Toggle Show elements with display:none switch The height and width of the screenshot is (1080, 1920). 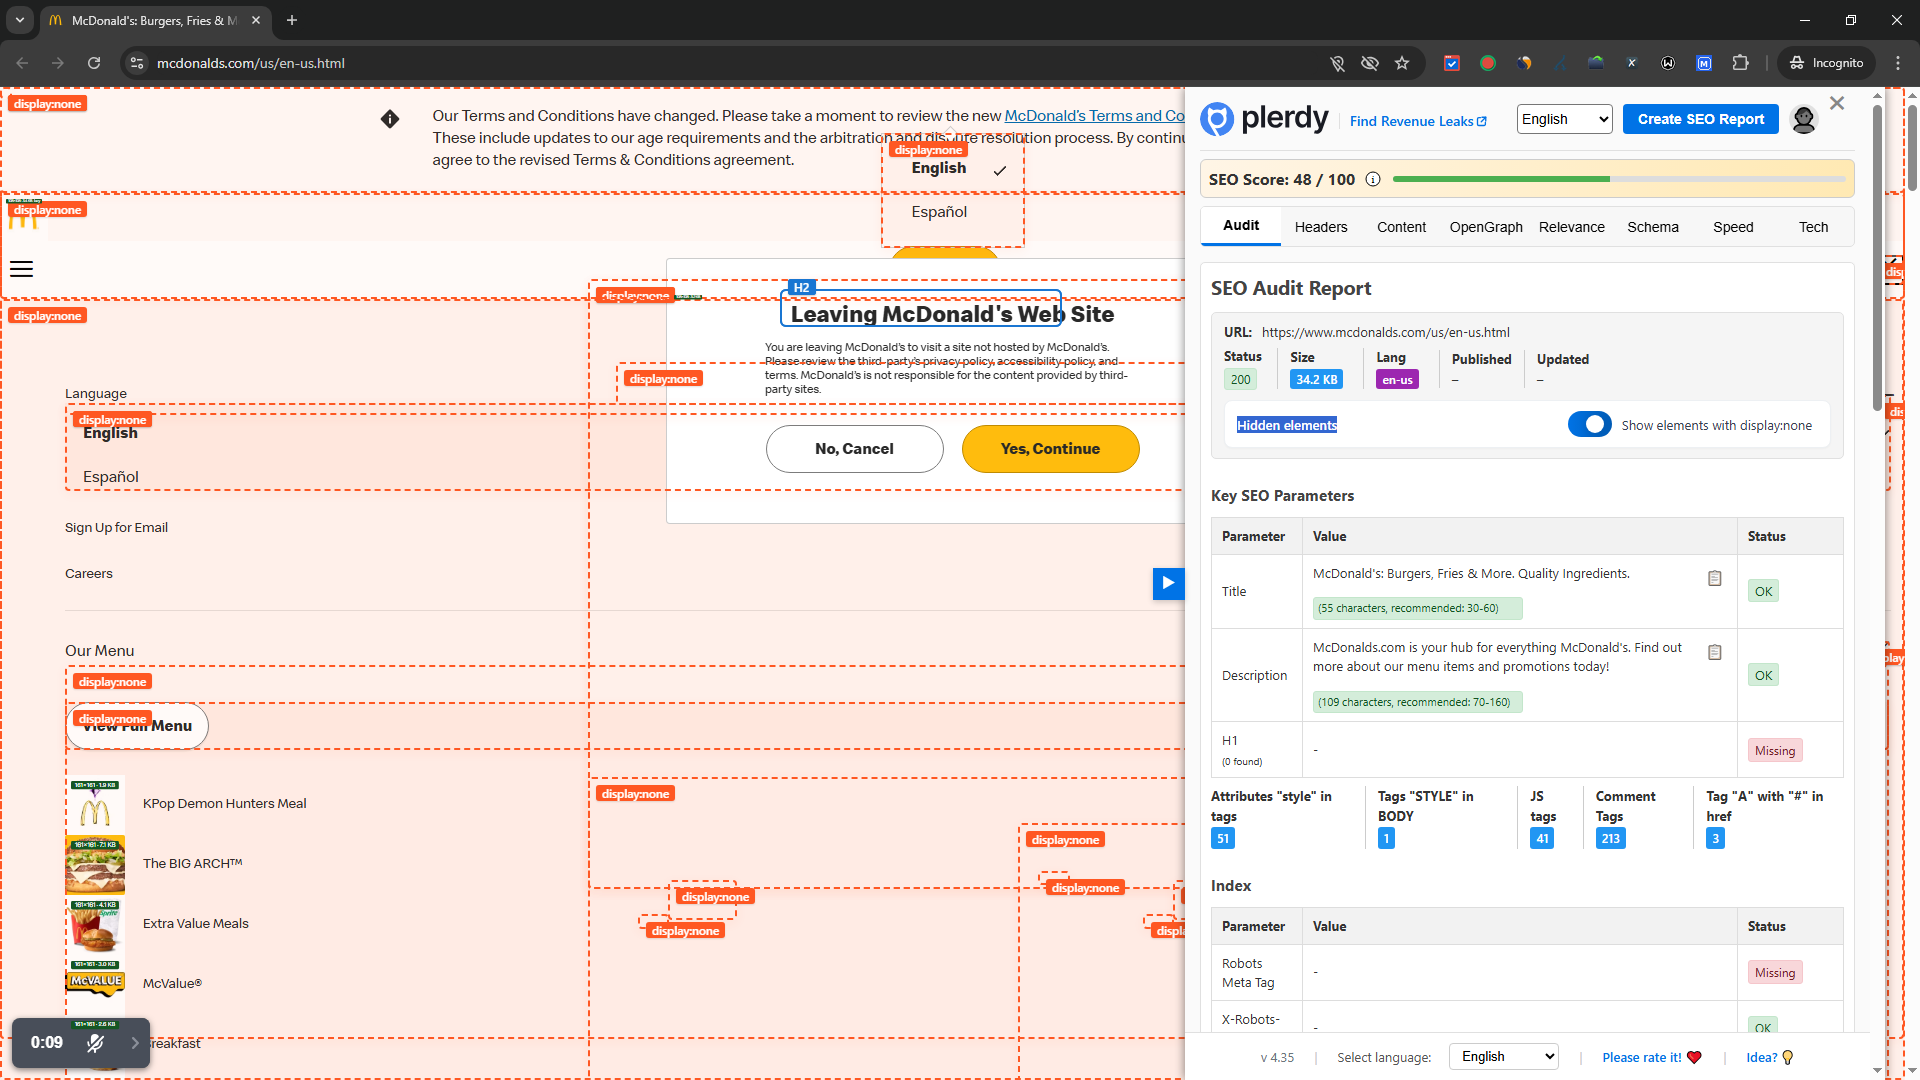[x=1589, y=425]
